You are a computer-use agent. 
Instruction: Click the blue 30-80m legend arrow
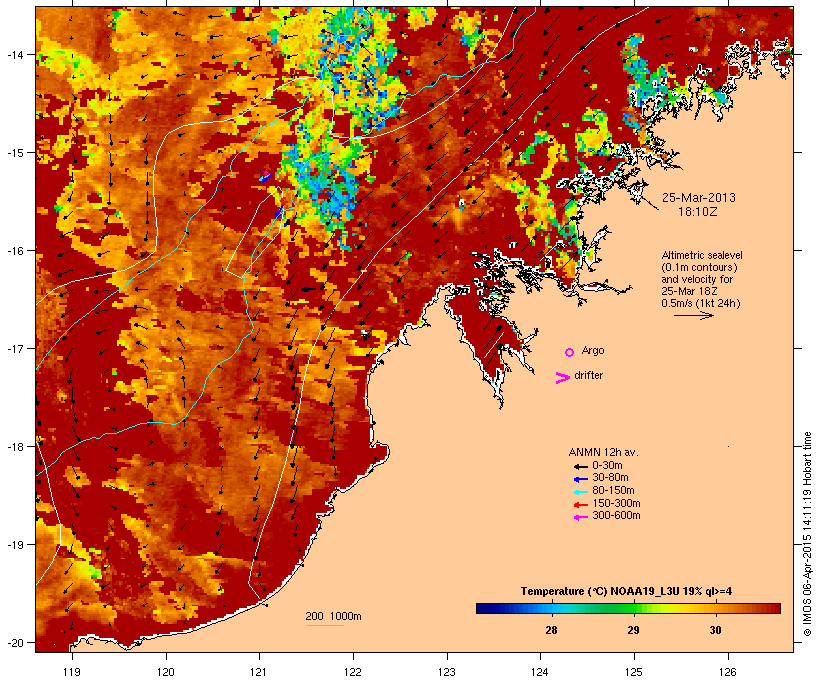pos(580,479)
